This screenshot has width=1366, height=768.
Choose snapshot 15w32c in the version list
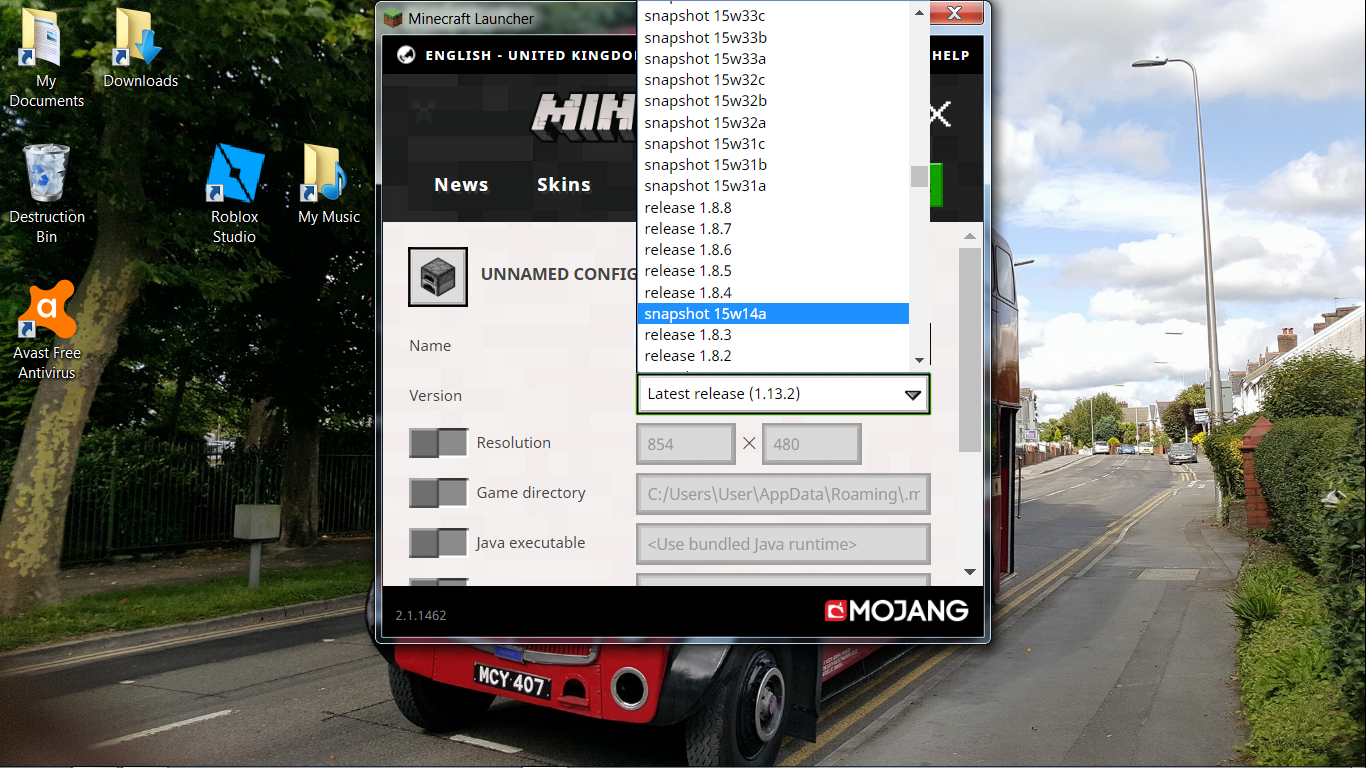pyautogui.click(x=773, y=80)
